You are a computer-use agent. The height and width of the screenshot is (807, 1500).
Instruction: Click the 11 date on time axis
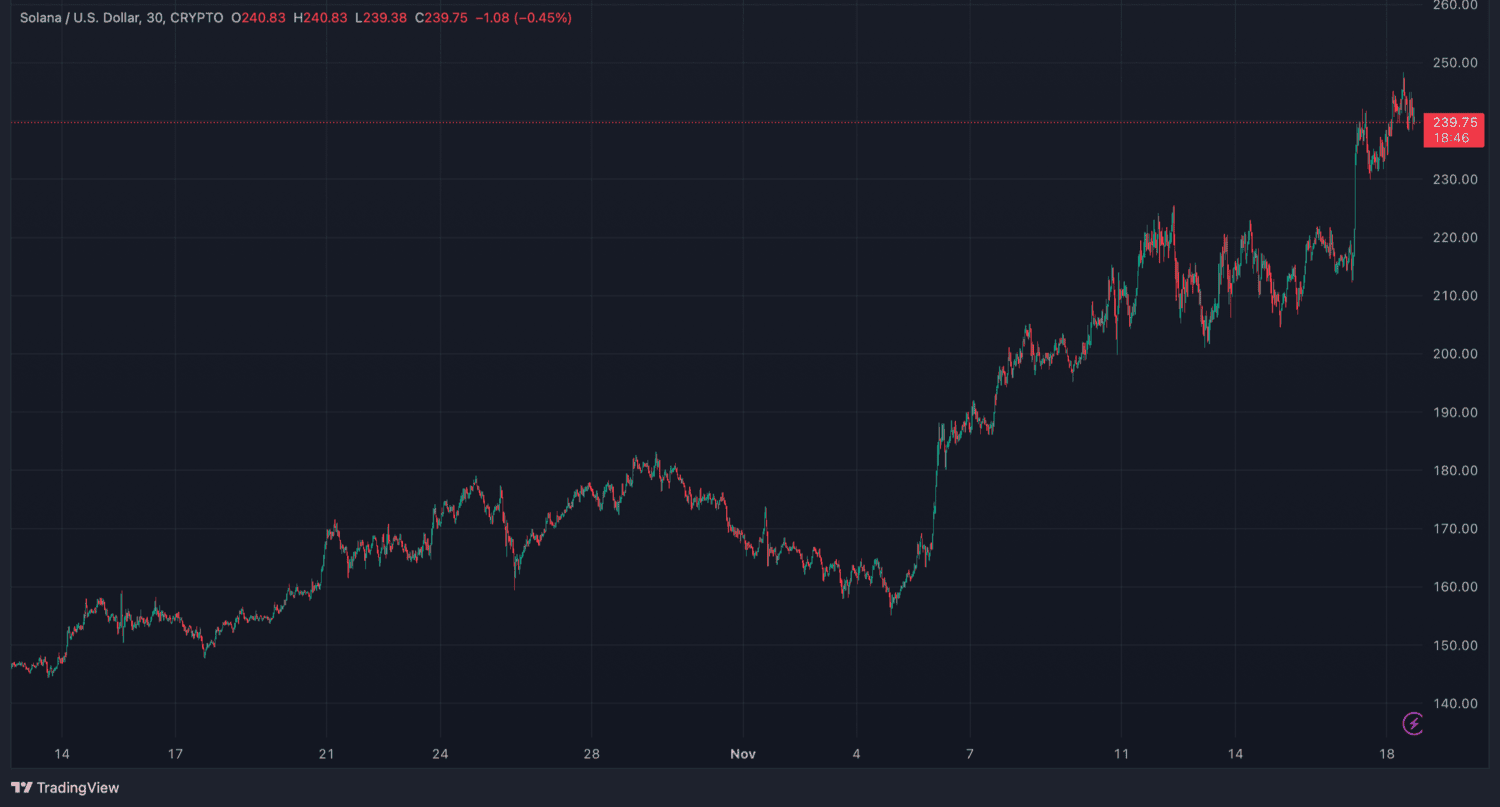click(x=1121, y=754)
